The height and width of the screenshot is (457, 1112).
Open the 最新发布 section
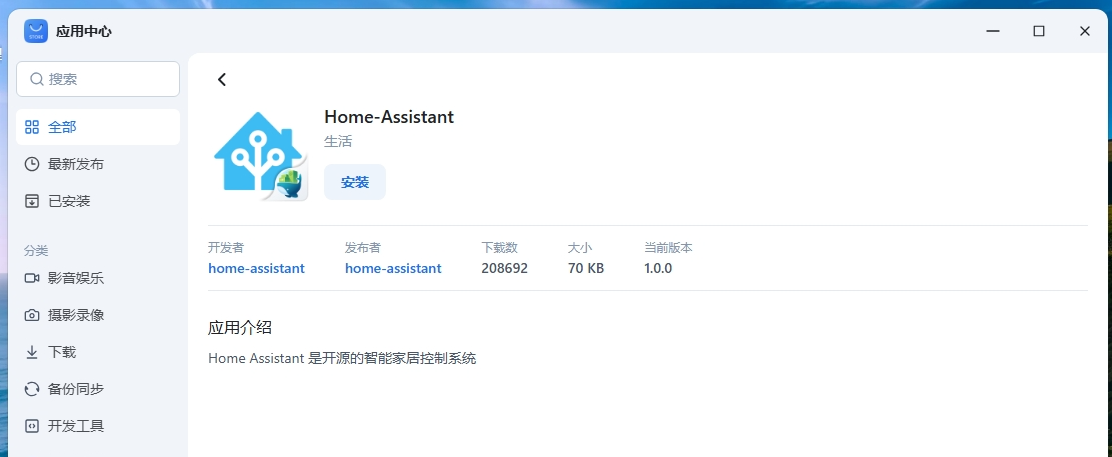(x=98, y=164)
